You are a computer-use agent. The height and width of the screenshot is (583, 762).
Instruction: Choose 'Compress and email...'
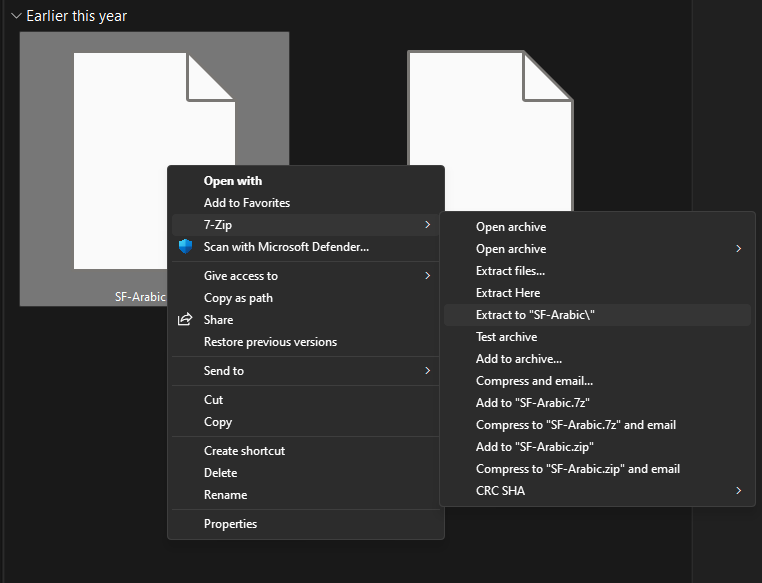coord(597,381)
